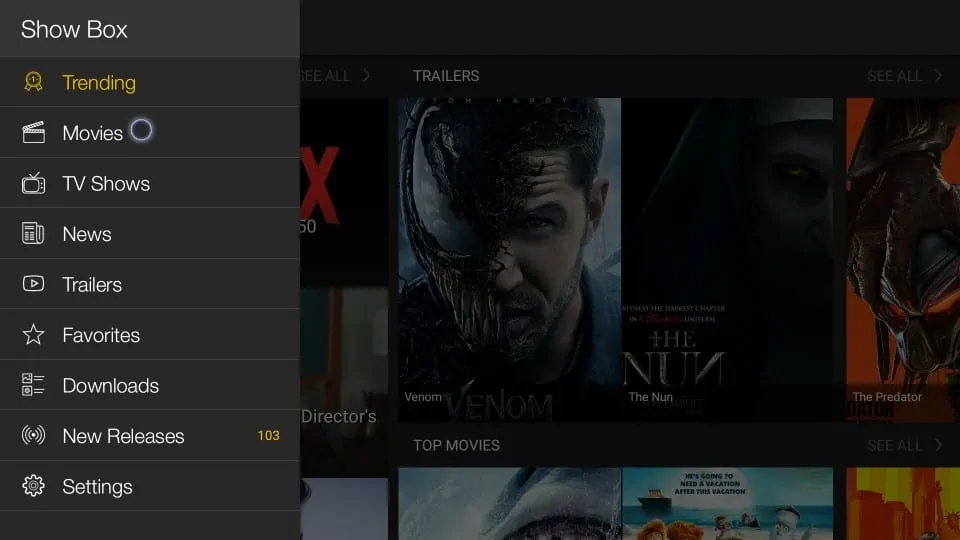The width and height of the screenshot is (960, 540).
Task: Select Trailers in the side menu
Action: 150,284
